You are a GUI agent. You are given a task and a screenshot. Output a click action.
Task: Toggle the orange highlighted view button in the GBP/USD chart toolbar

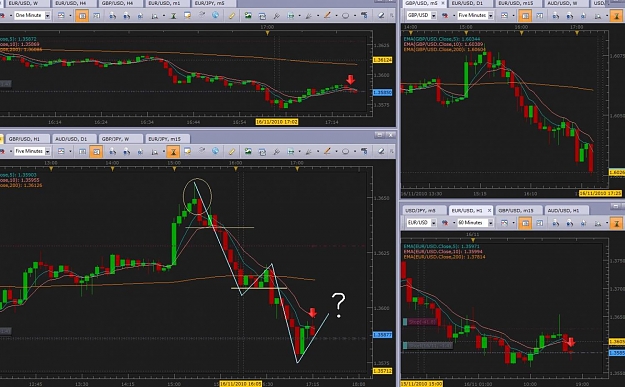pos(525,16)
